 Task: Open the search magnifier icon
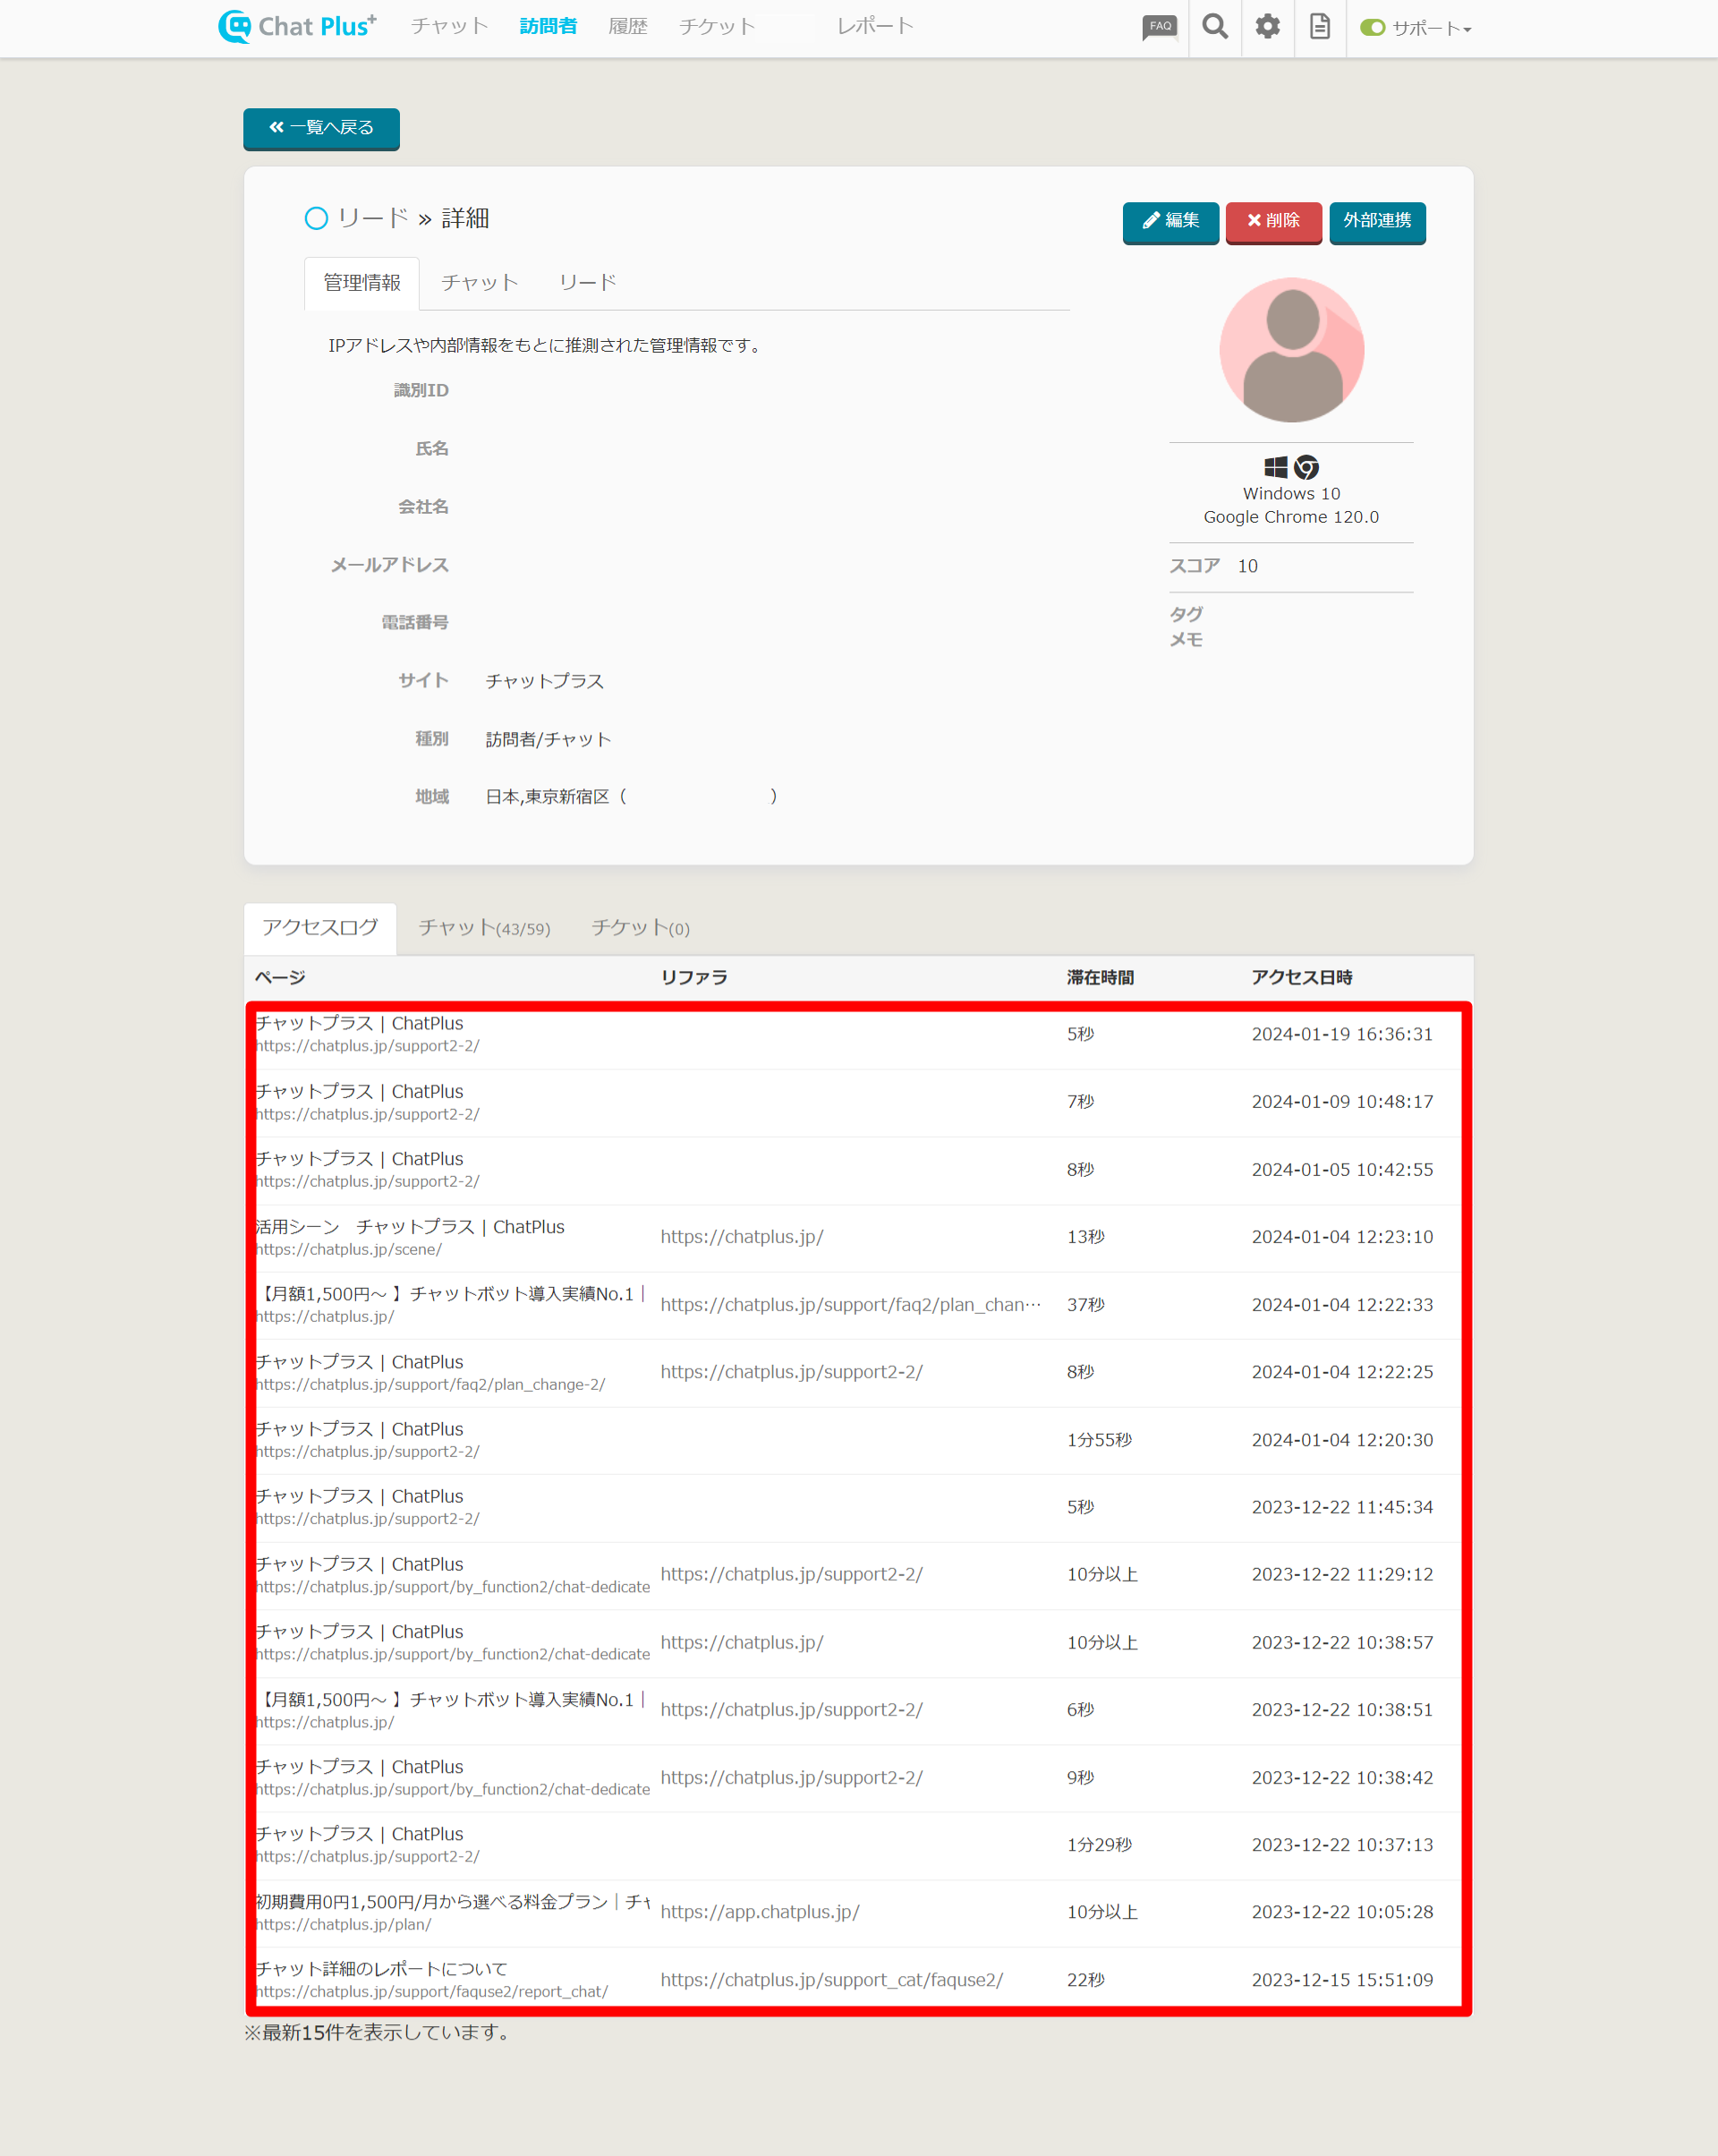click(x=1214, y=27)
